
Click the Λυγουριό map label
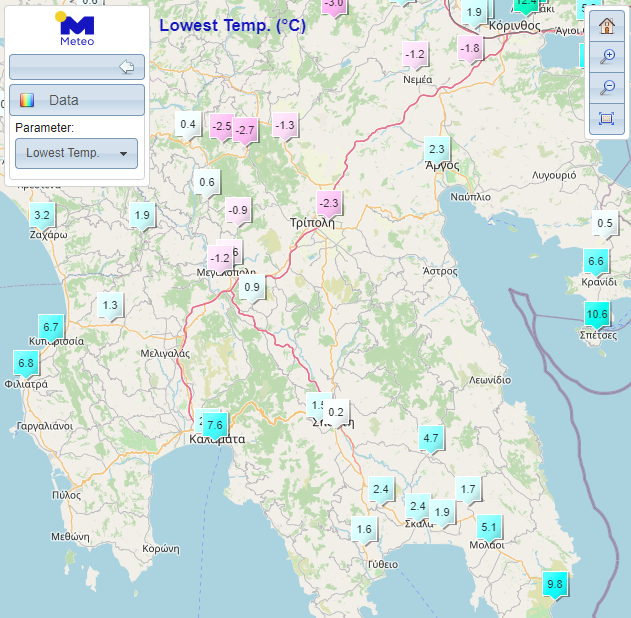tap(554, 175)
